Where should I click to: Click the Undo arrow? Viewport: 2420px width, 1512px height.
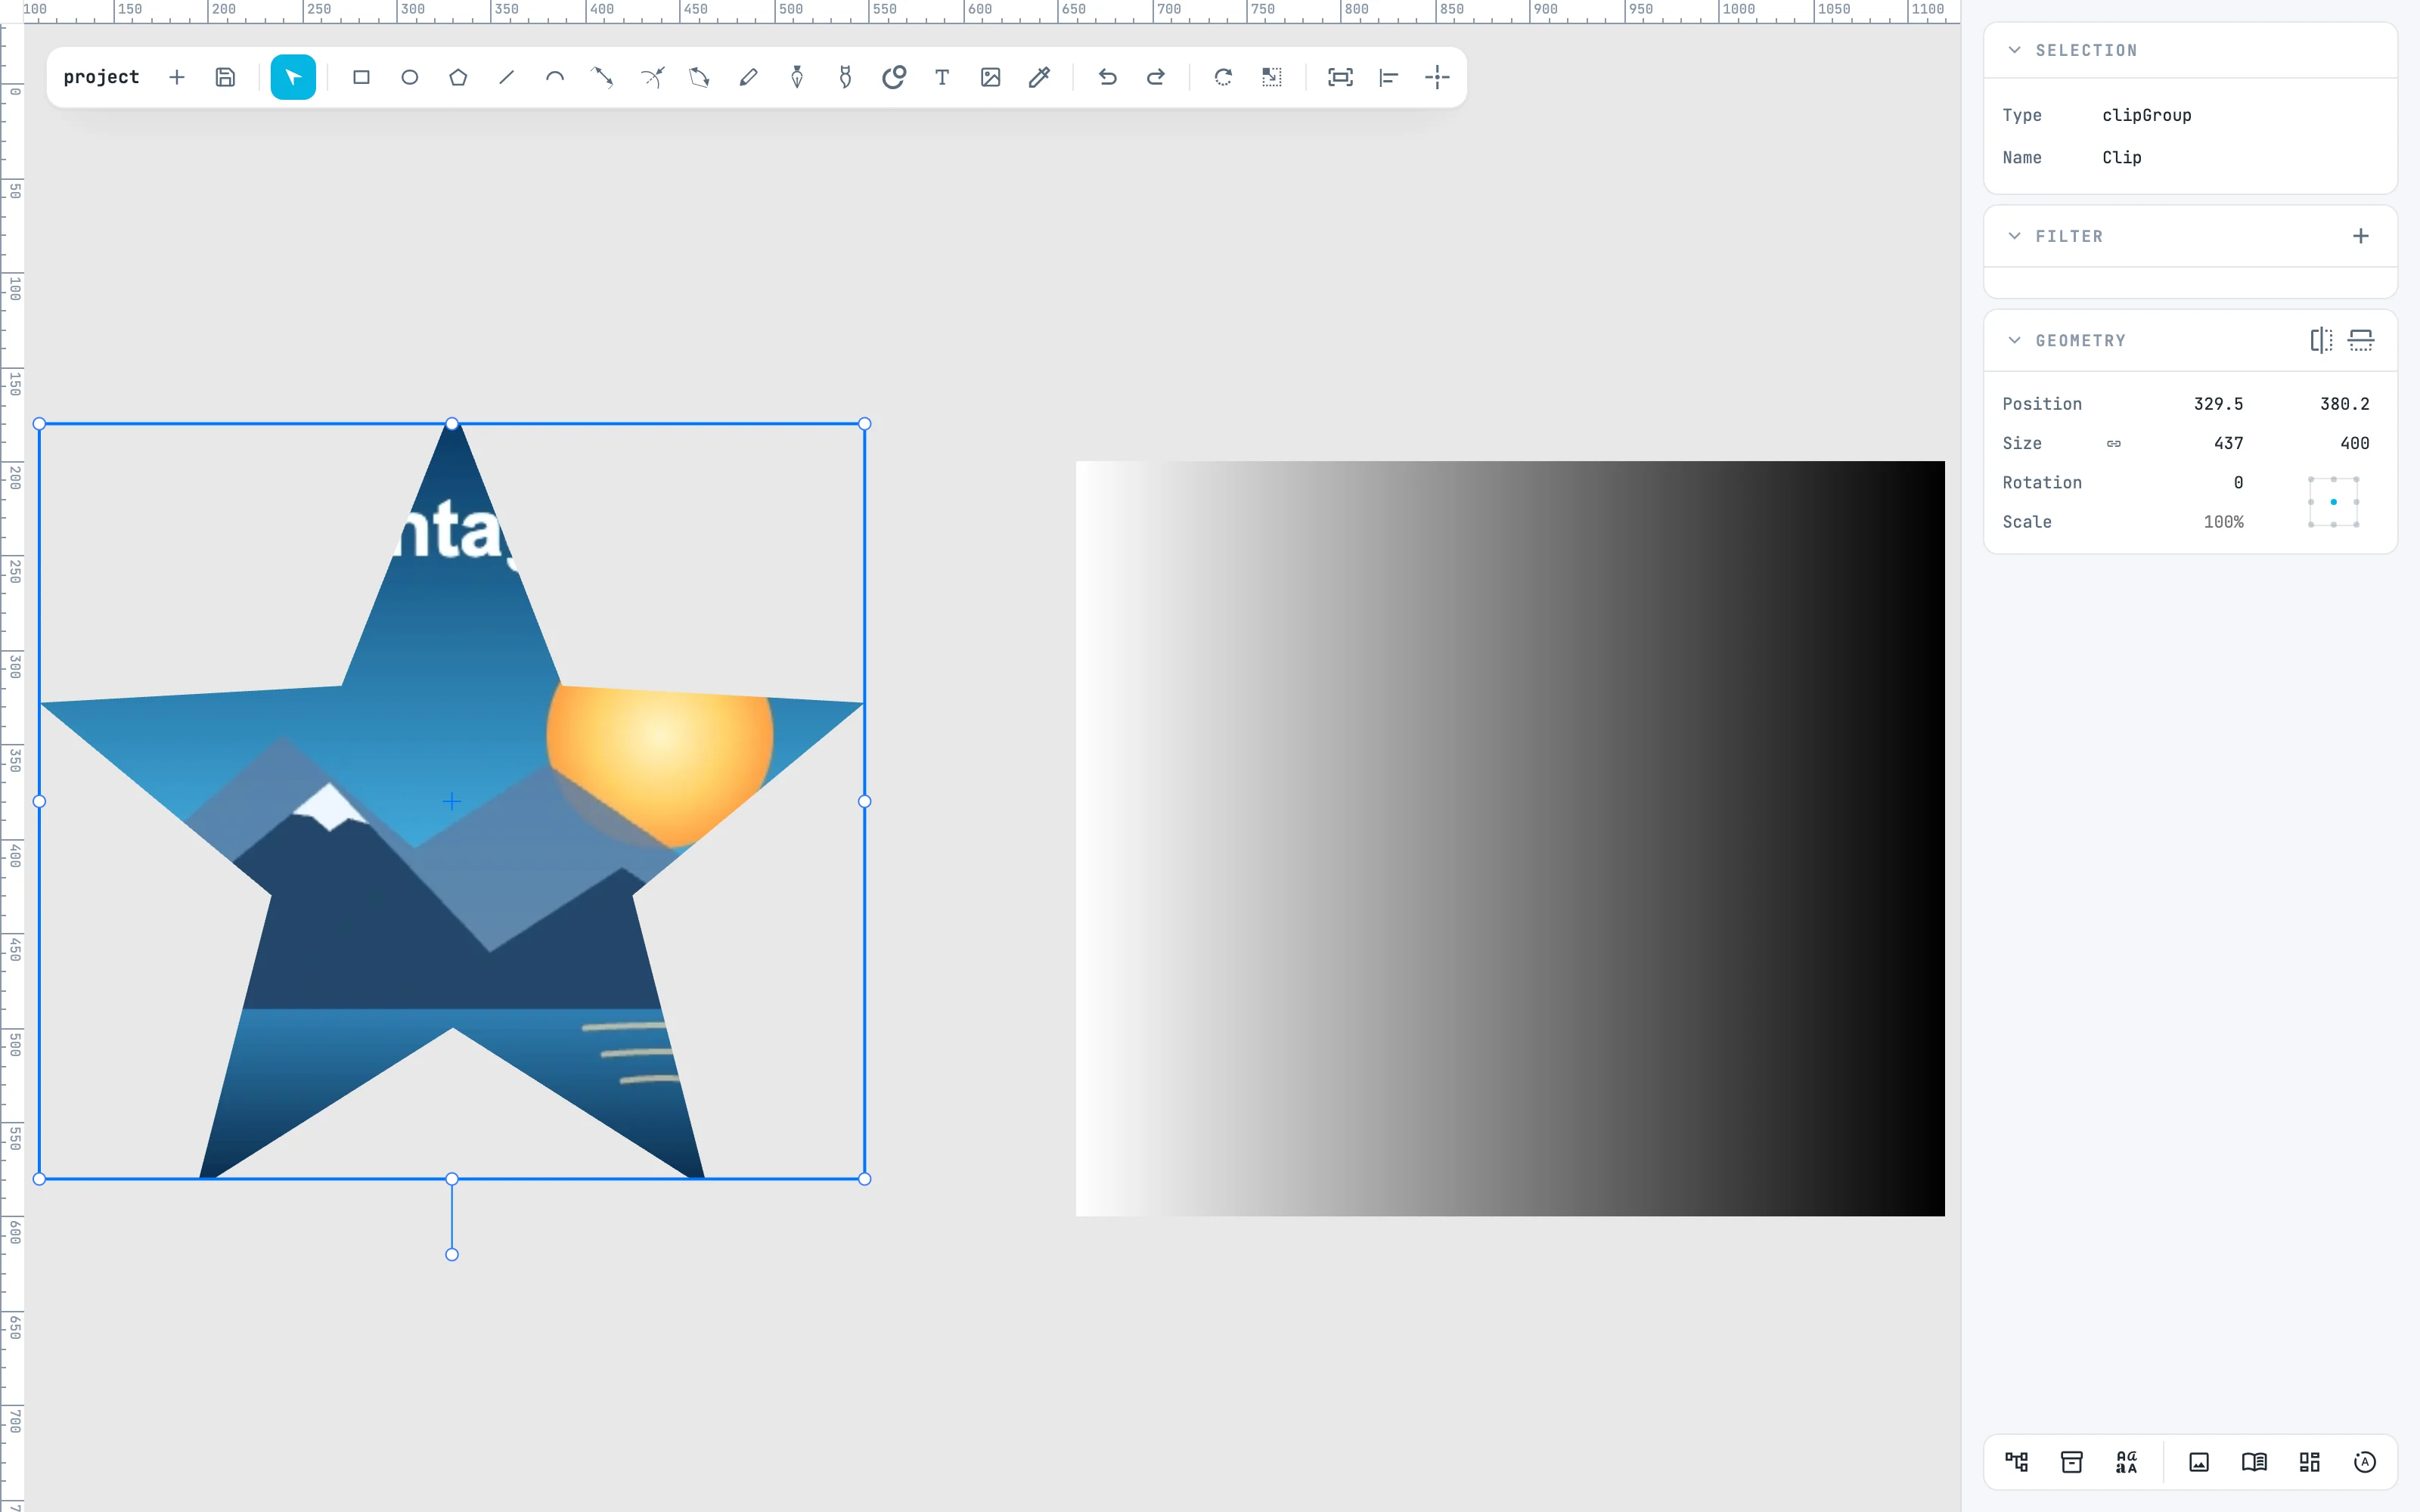[x=1107, y=77]
